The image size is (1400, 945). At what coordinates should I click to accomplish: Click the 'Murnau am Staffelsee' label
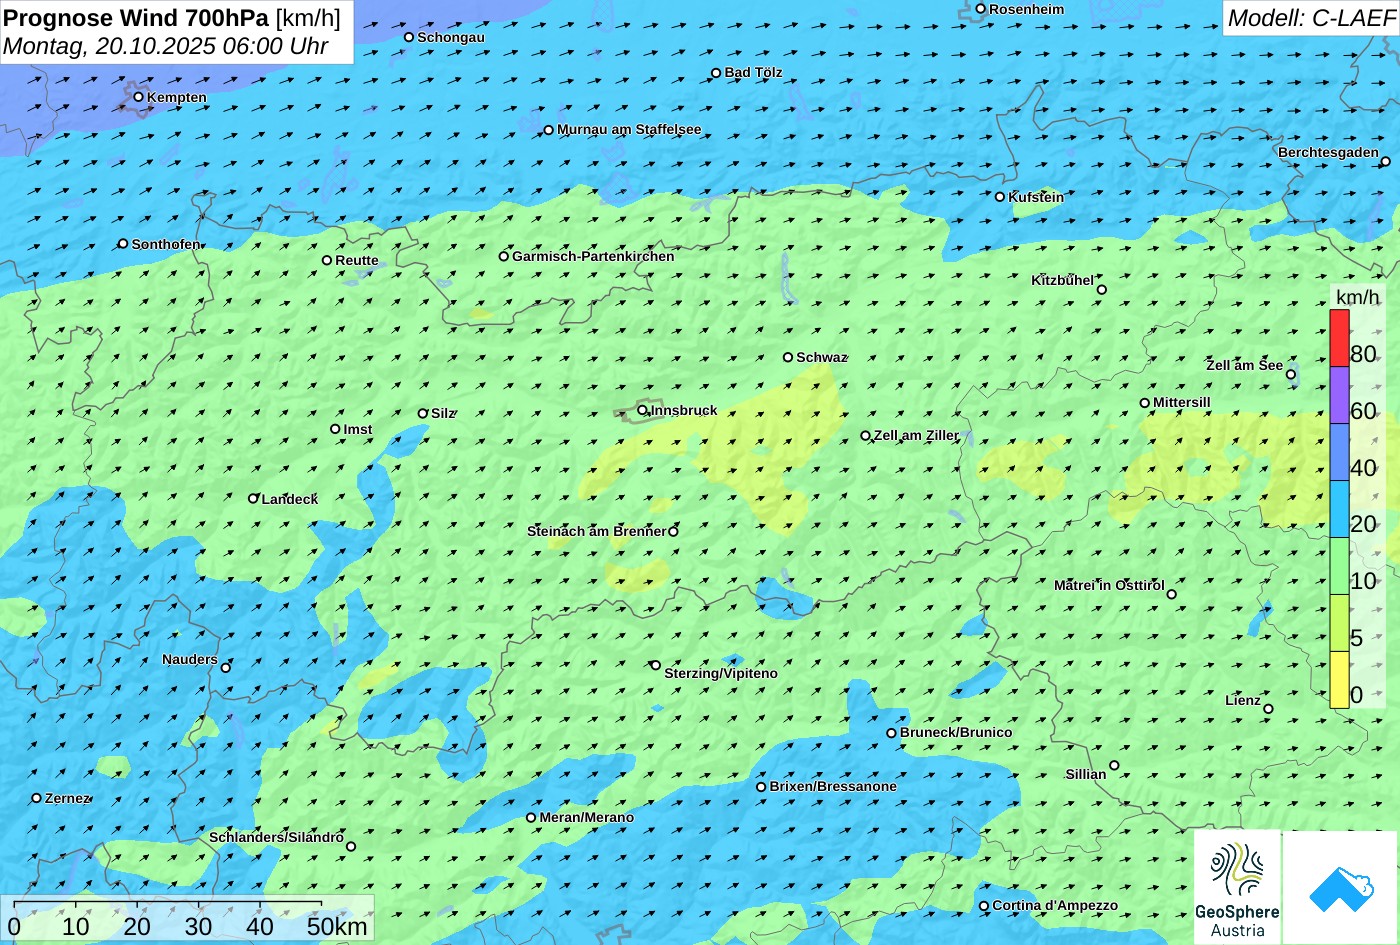coord(629,129)
